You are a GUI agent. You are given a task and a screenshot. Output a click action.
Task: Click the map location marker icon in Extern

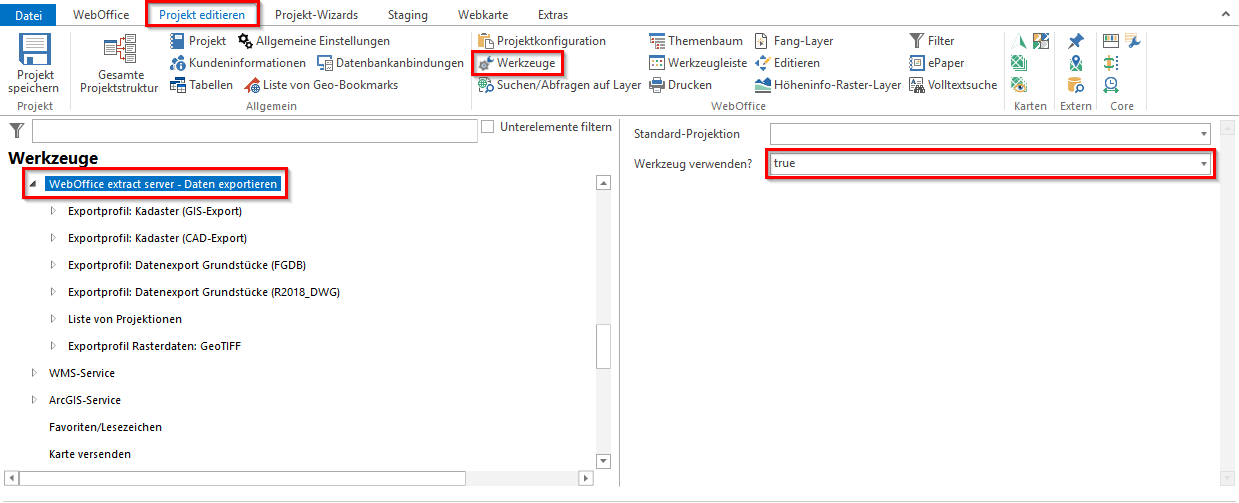coord(1076,63)
